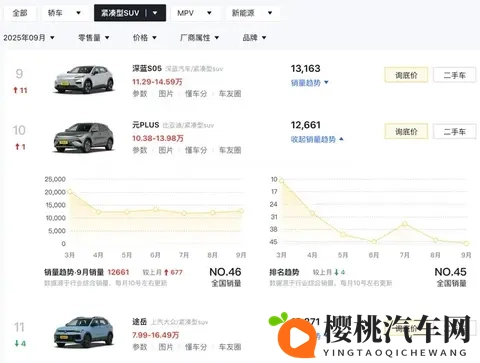View 图片 for 途岳
The height and width of the screenshot is (363, 480).
tap(166, 347)
